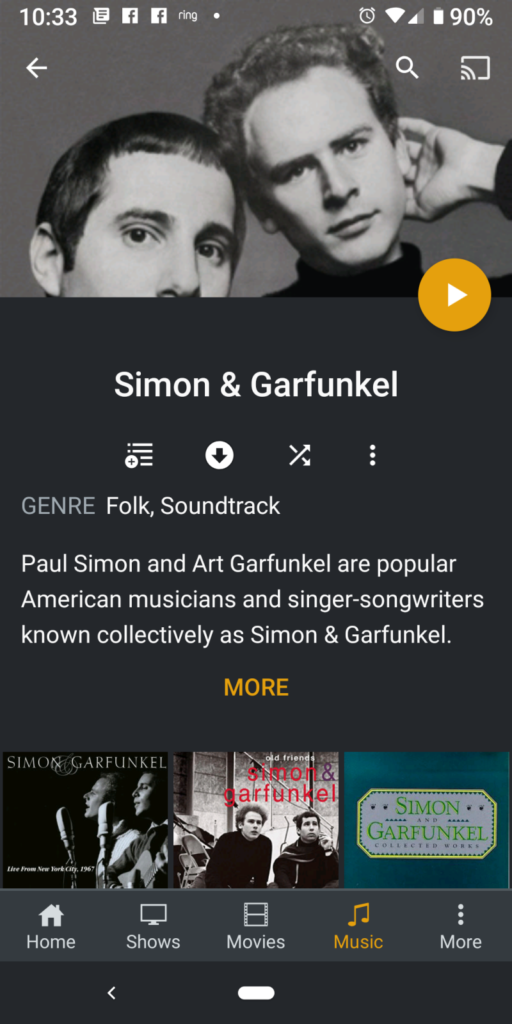The width and height of the screenshot is (512, 1024).
Task: Play Simon & Garfunkel with orange button
Action: point(455,295)
